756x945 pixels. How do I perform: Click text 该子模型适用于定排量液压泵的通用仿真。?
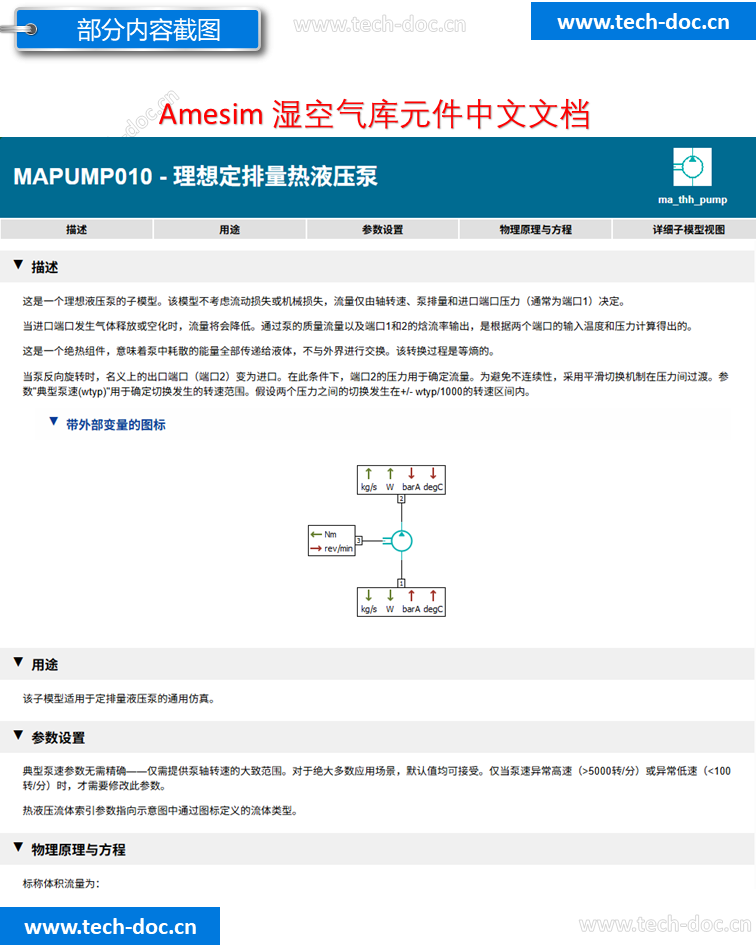(119, 699)
